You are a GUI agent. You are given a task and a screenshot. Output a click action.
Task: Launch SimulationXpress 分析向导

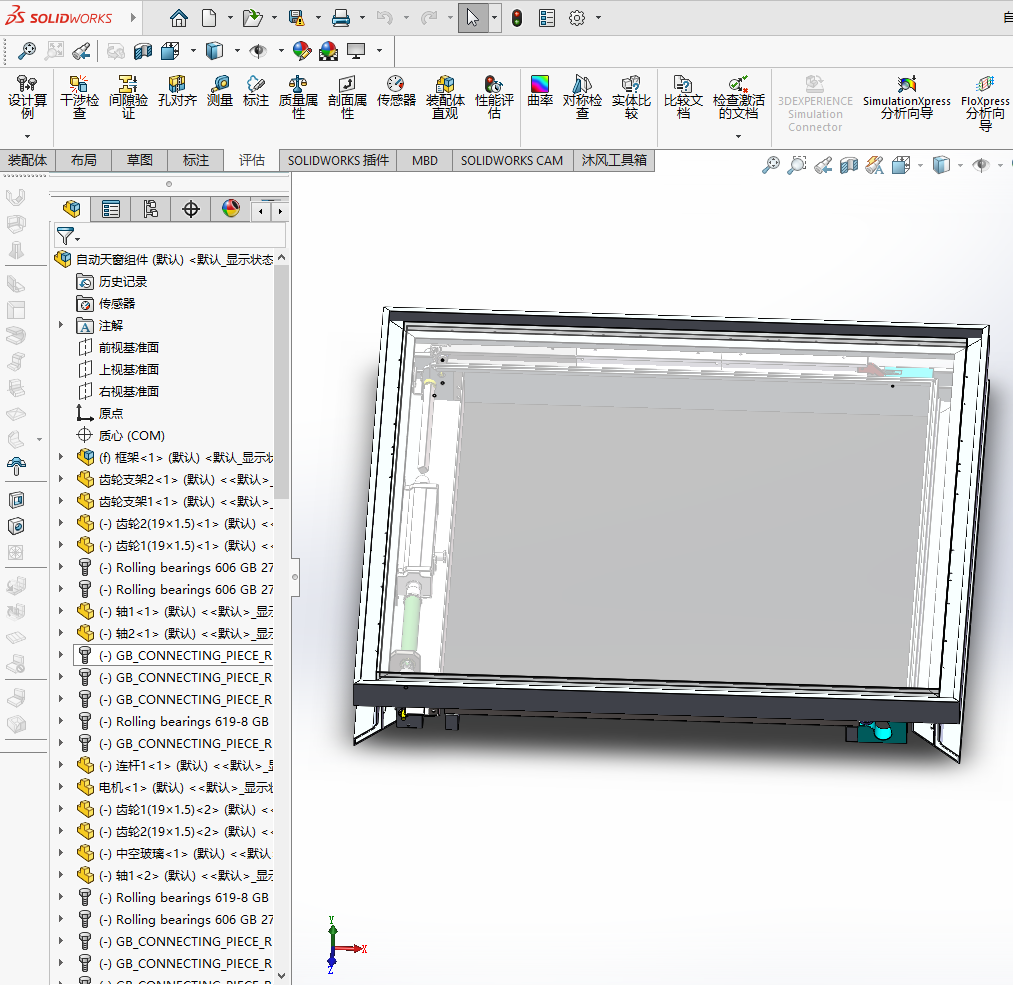[x=905, y=95]
